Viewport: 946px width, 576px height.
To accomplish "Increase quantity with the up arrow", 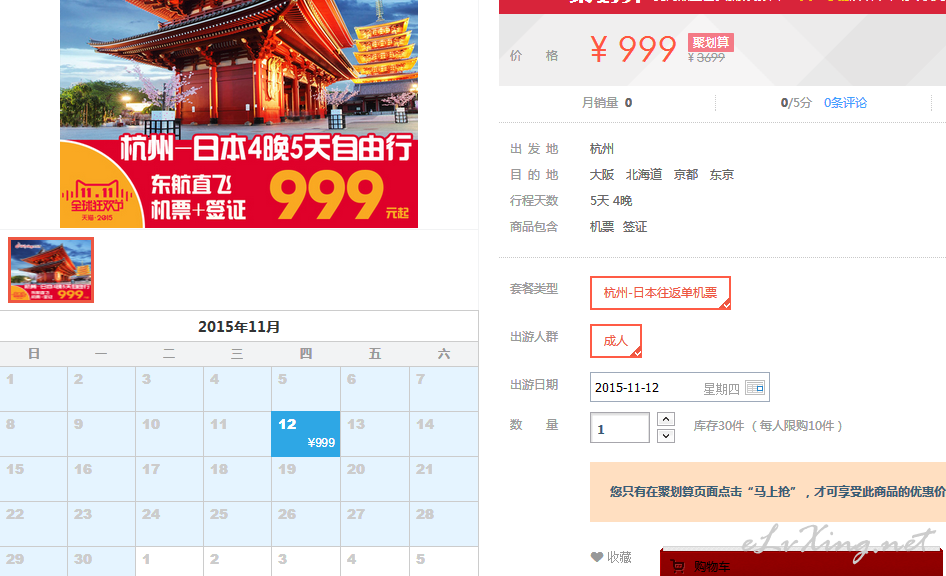I will 665,419.
